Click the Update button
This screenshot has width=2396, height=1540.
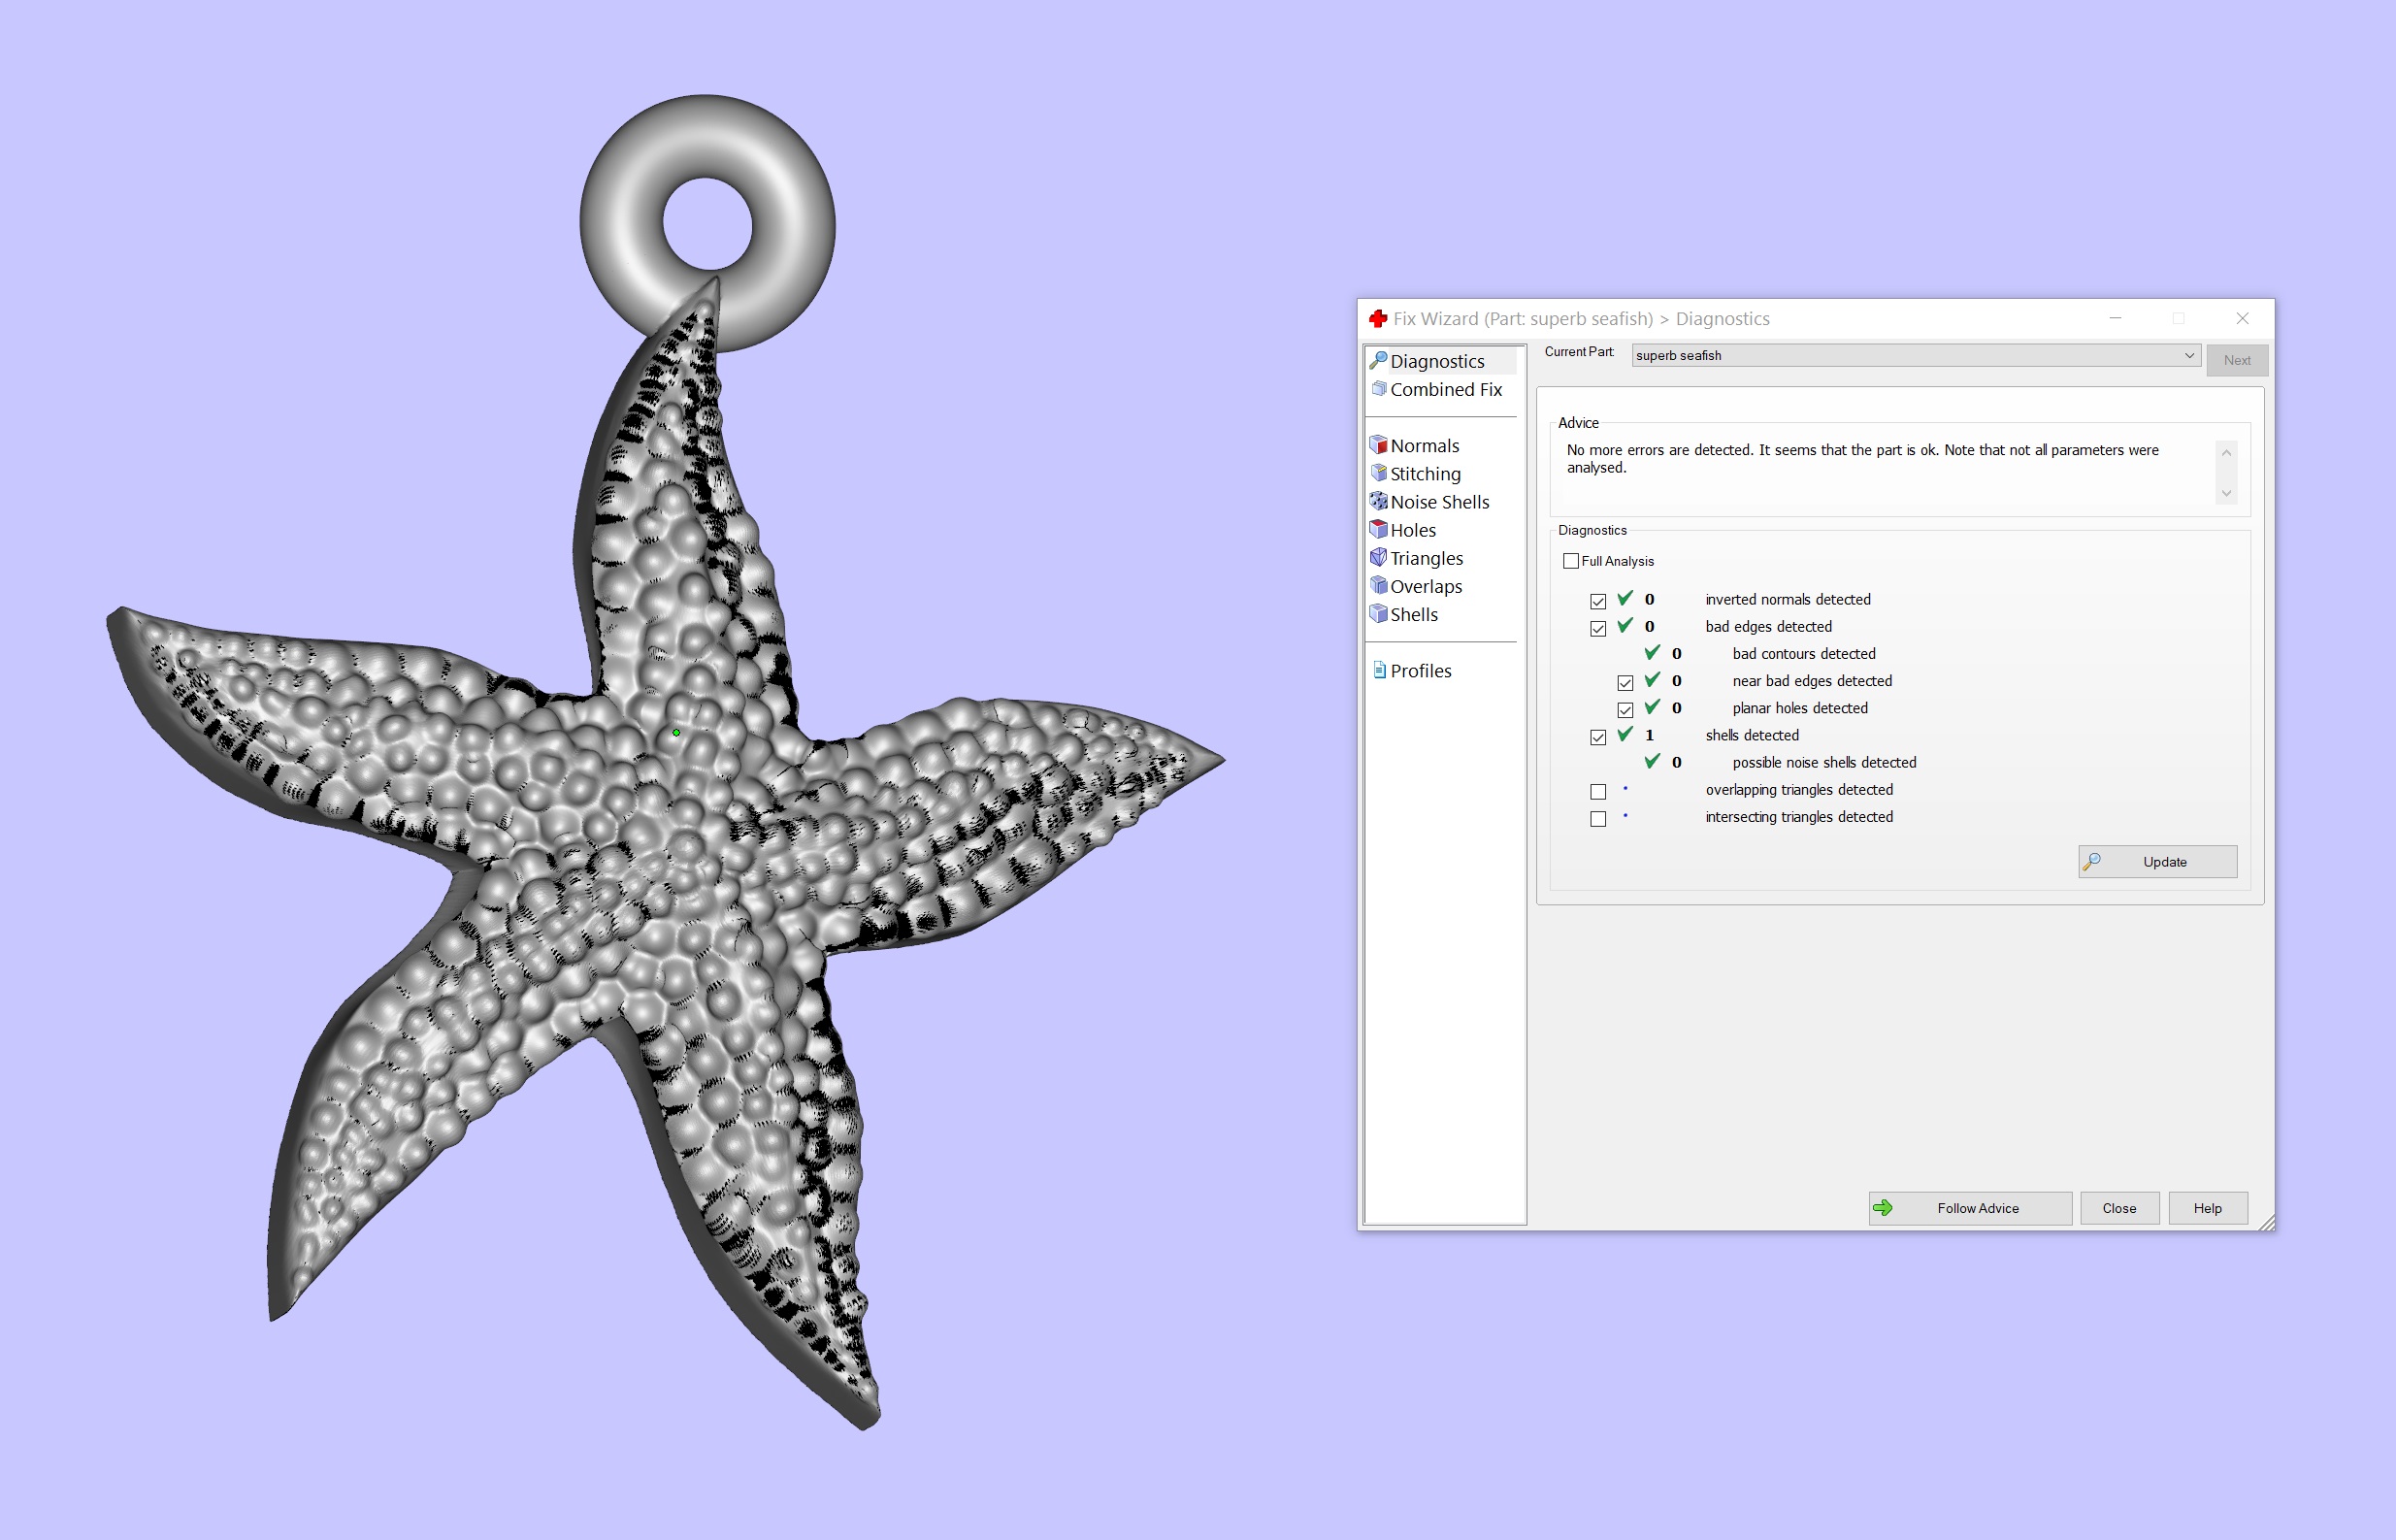2156,861
